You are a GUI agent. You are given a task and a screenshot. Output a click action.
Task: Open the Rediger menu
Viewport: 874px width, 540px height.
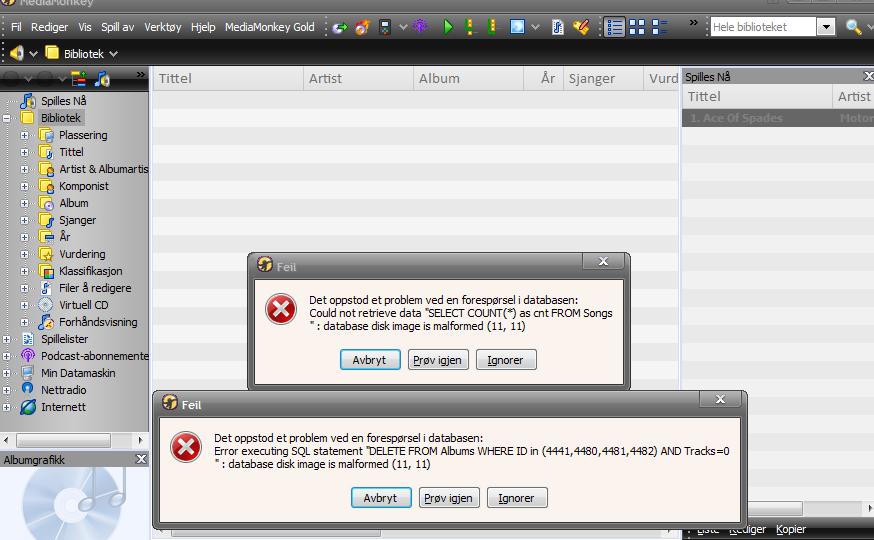pyautogui.click(x=49, y=27)
